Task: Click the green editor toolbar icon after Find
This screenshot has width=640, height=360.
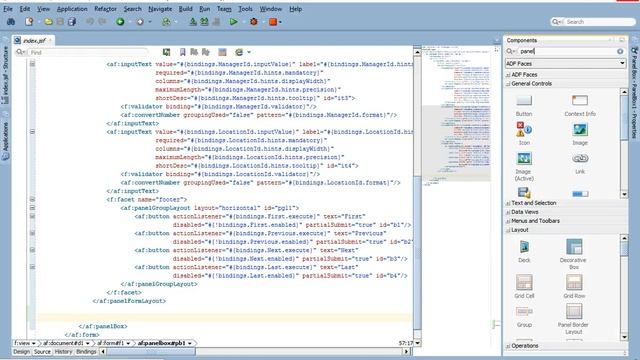Action: [x=166, y=52]
